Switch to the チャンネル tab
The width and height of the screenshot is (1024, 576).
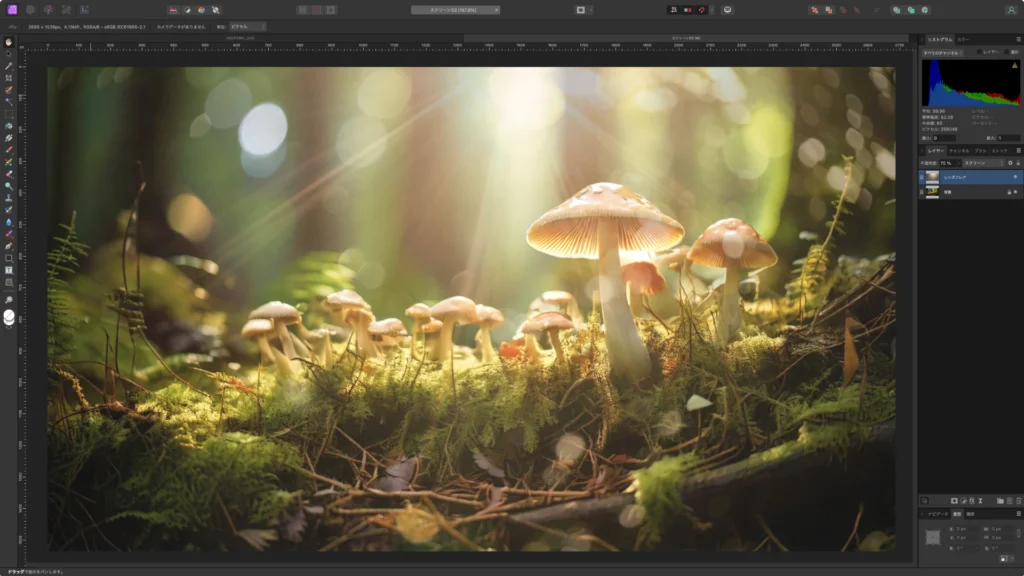pos(958,150)
